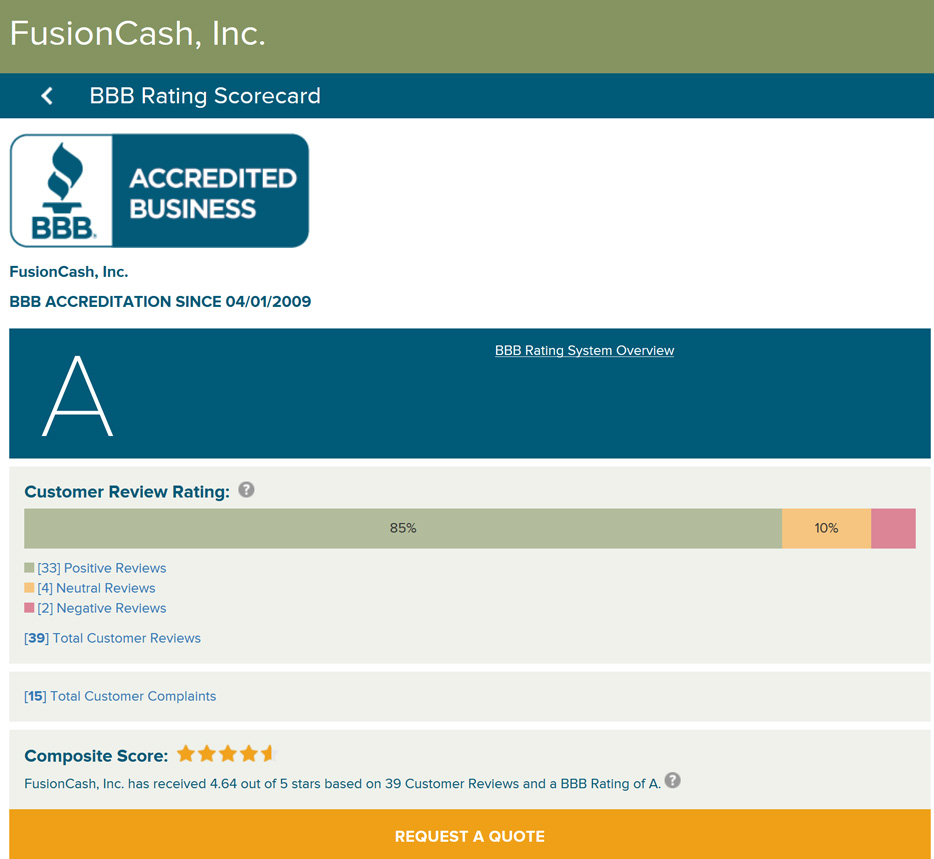Open the 39 Total Customer Reviews link
The height and width of the screenshot is (859, 934).
point(113,638)
